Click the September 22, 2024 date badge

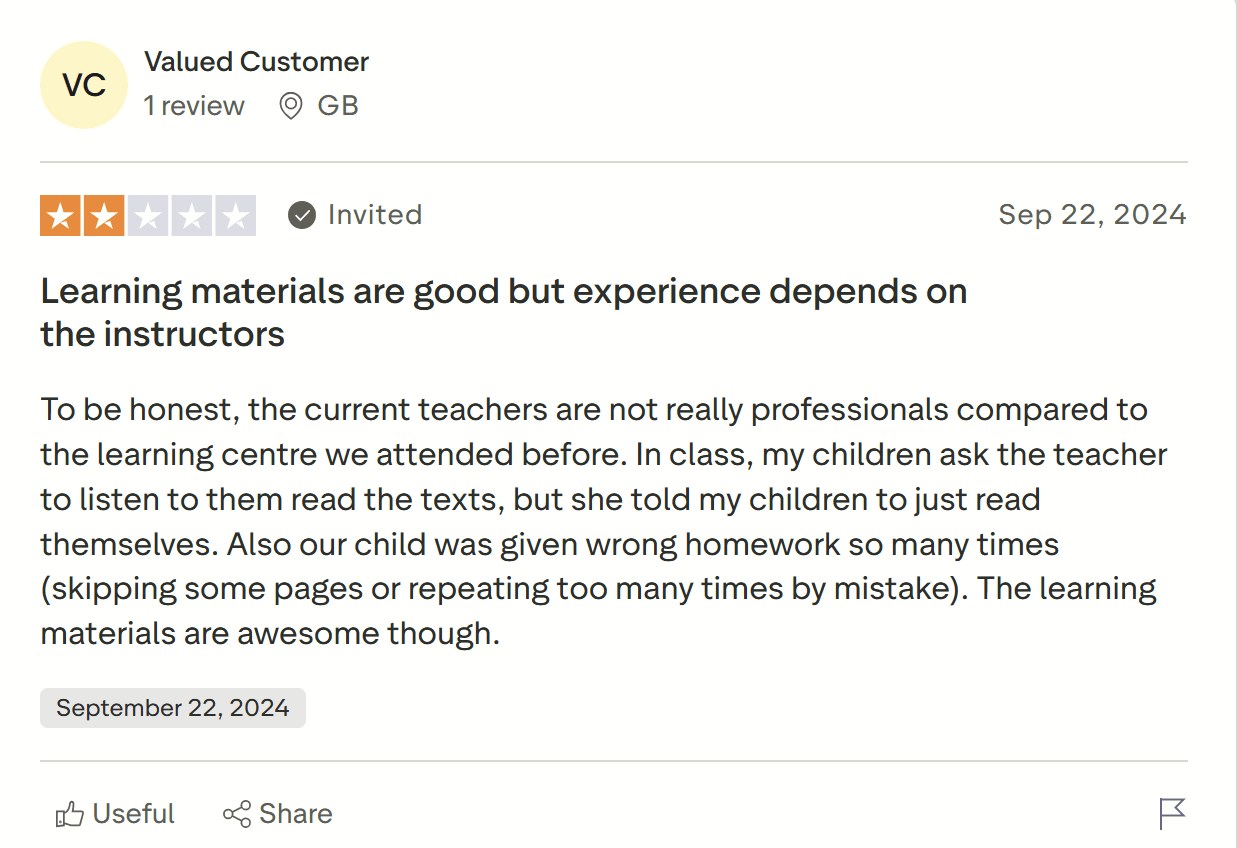pyautogui.click(x=173, y=708)
